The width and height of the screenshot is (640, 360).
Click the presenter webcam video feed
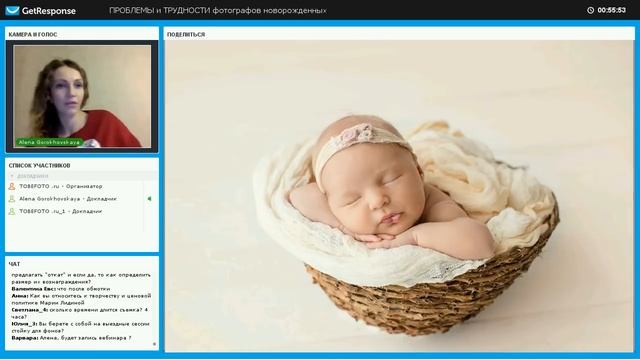(x=82, y=96)
